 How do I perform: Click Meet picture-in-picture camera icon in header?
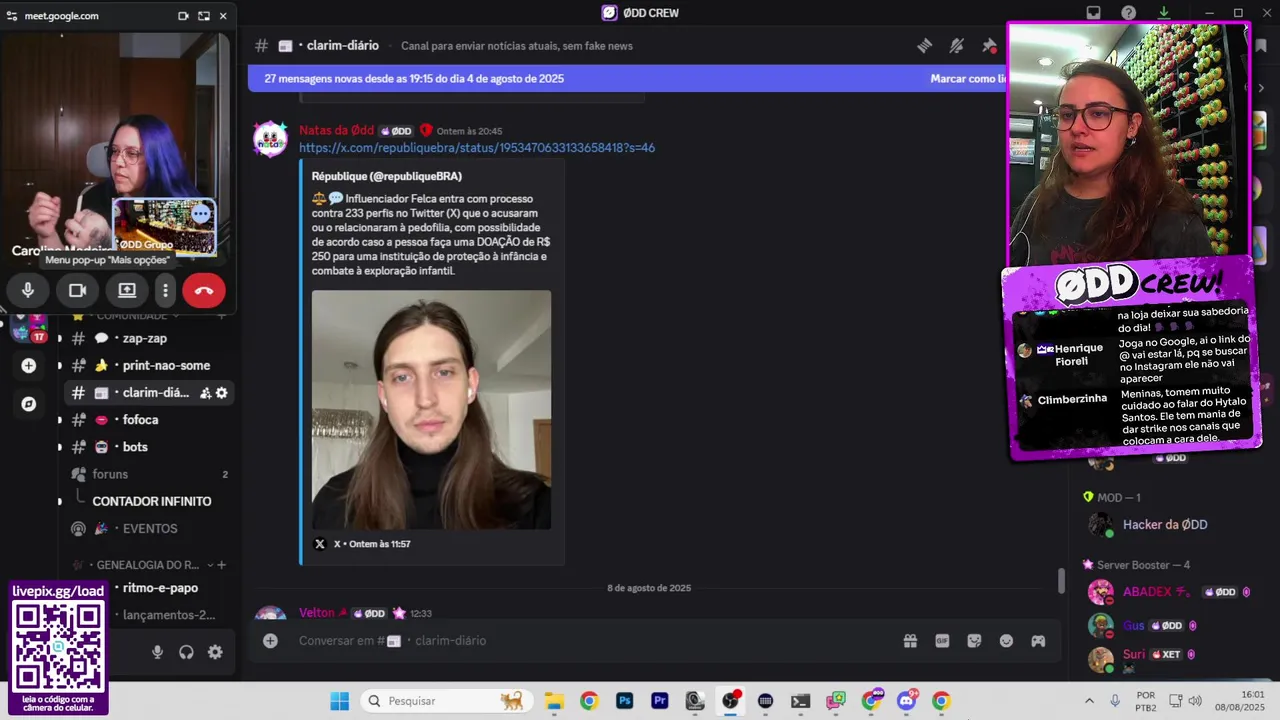point(183,16)
